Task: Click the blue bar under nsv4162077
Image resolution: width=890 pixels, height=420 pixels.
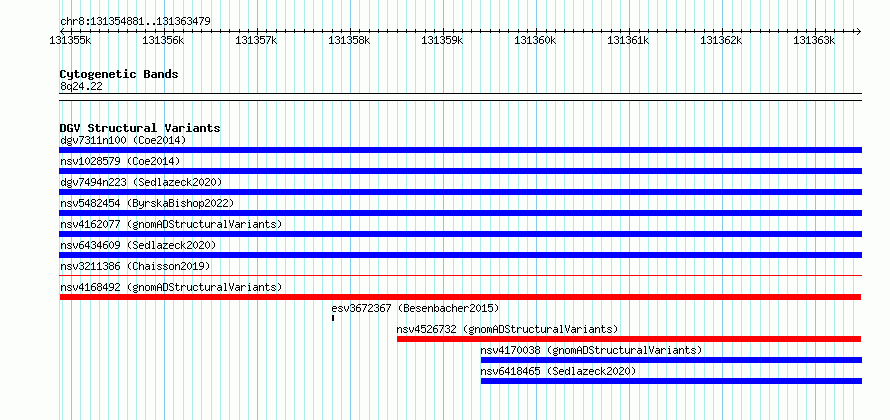Action: click(x=460, y=234)
